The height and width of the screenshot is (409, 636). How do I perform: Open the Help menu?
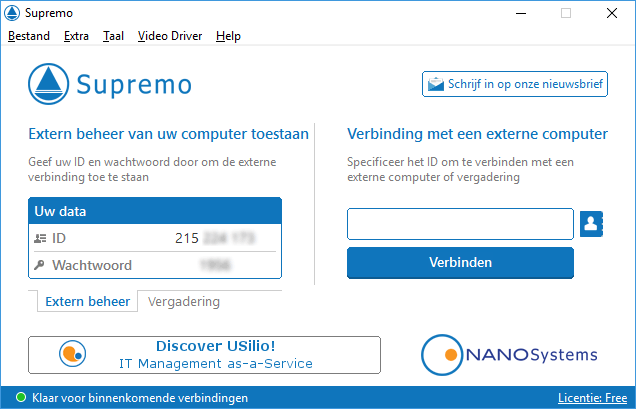point(228,36)
